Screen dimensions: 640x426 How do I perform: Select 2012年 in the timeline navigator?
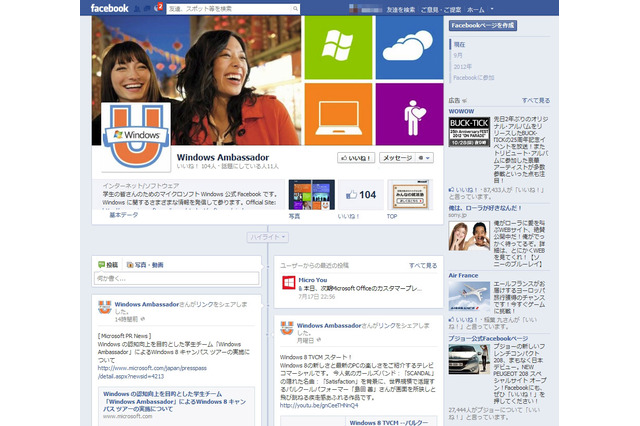point(462,67)
